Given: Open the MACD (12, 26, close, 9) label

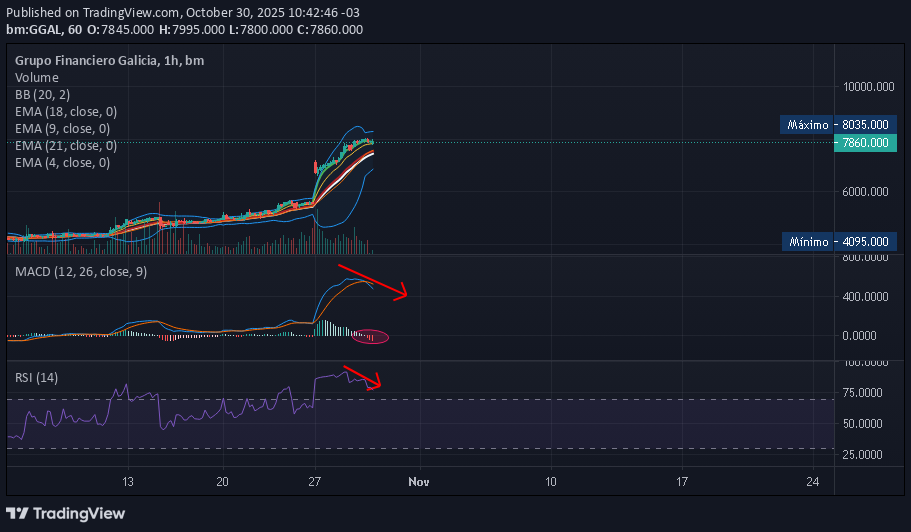Looking at the screenshot, I should coord(80,272).
